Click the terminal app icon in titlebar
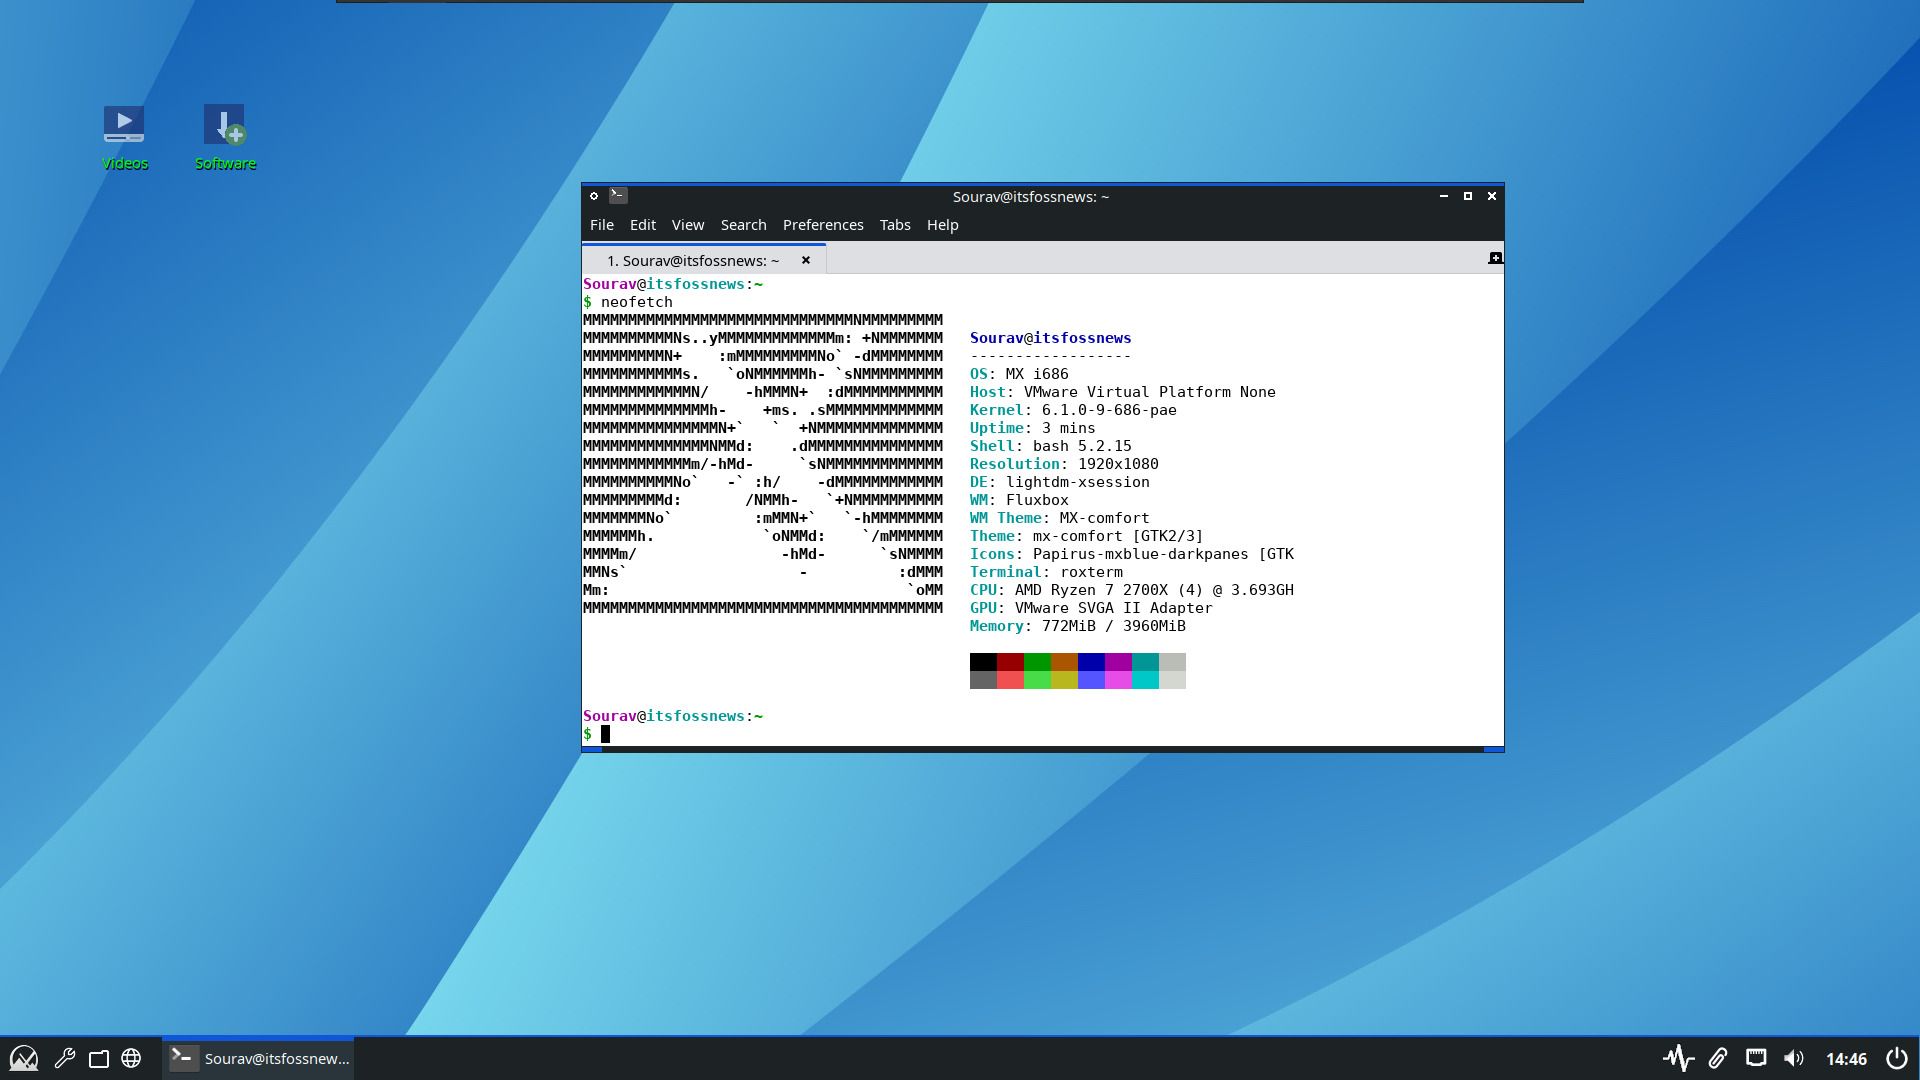1920x1080 pixels. tap(618, 196)
